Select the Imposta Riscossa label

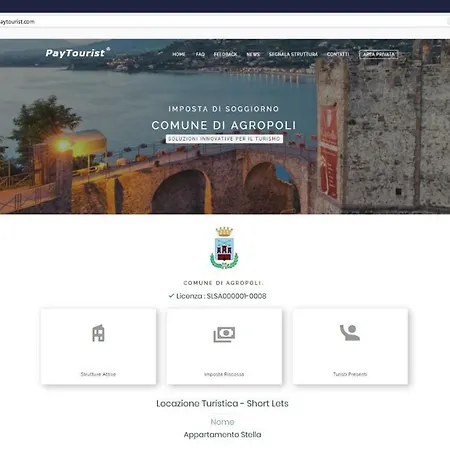(224, 374)
